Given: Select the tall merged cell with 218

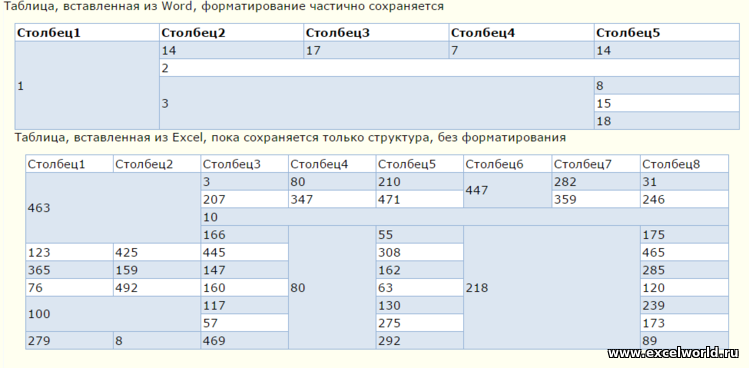Looking at the screenshot, I should (552, 287).
